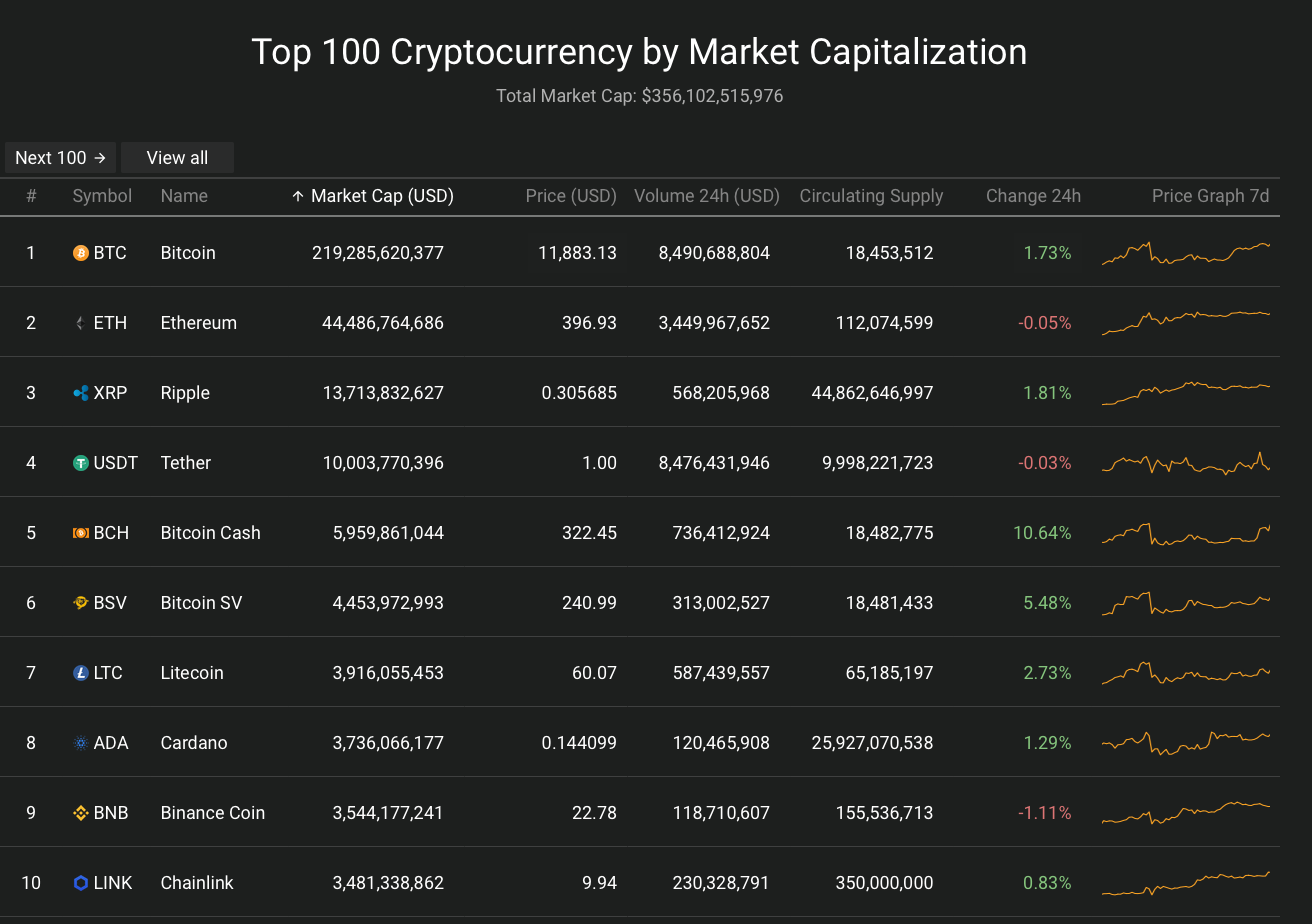Sort by Market Cap (USD) column

[x=373, y=196]
